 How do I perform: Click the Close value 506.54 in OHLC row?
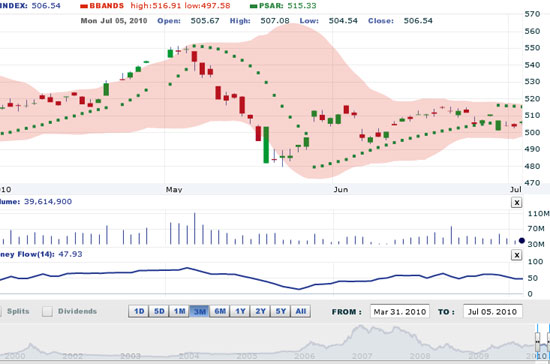[418, 21]
